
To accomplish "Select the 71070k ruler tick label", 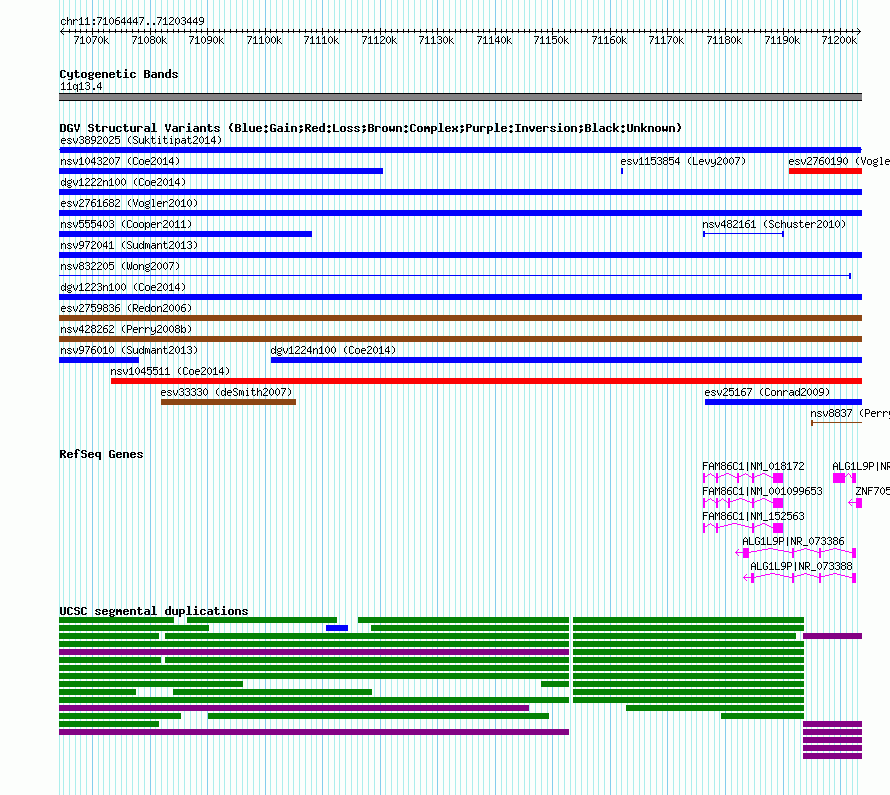I will [91, 40].
